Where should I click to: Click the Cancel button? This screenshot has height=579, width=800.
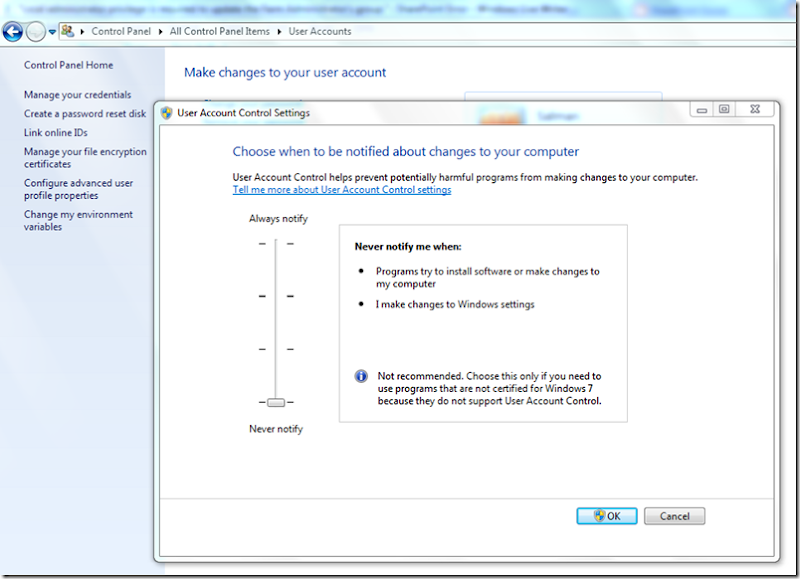pos(674,516)
